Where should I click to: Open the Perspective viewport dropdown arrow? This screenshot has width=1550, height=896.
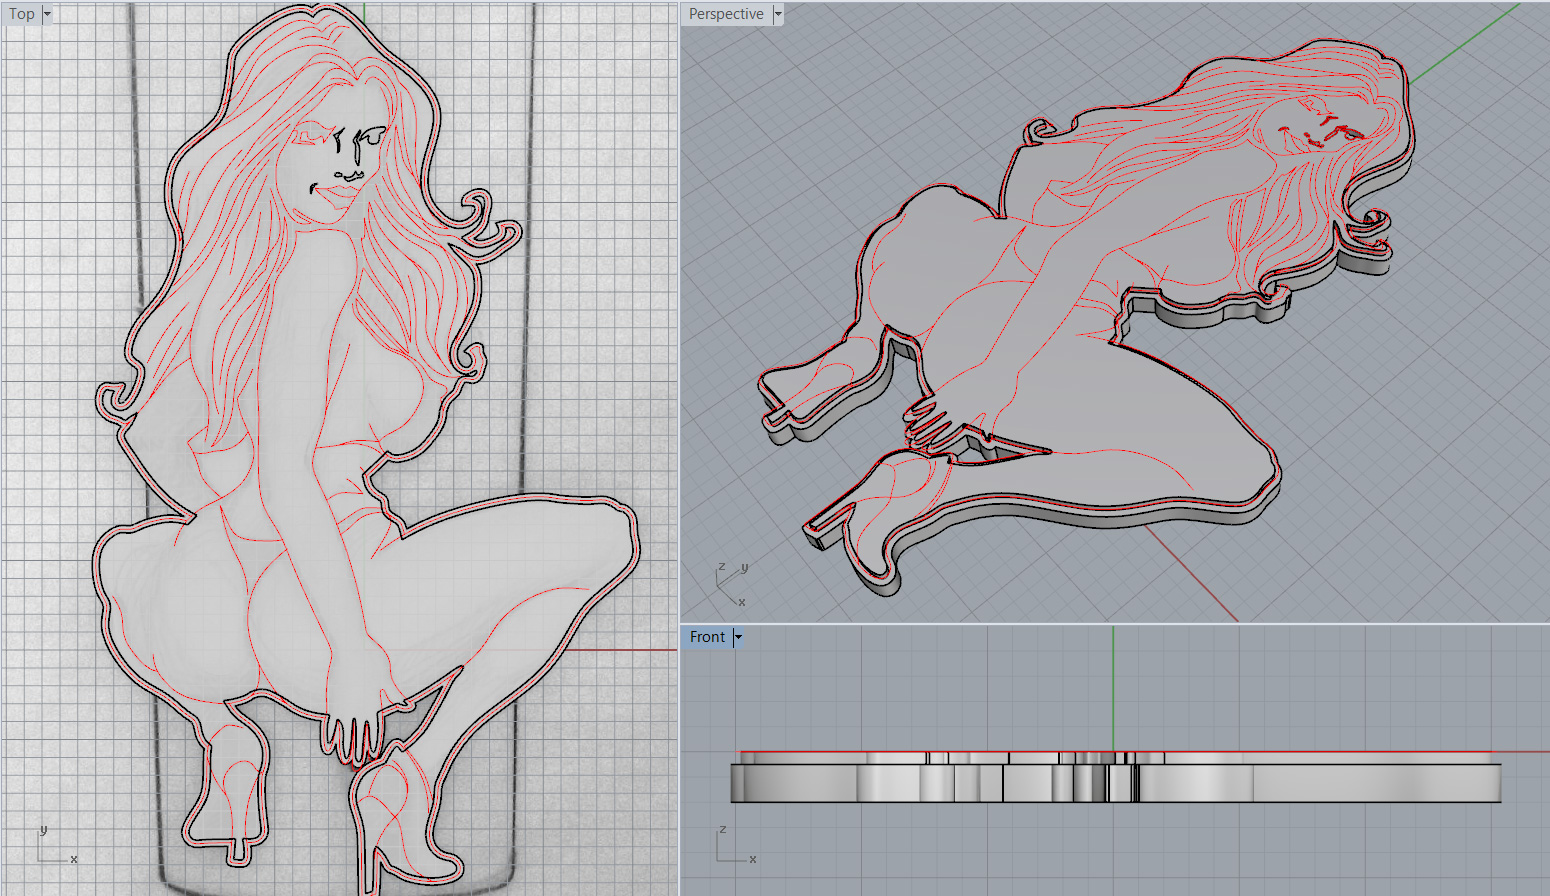coord(778,14)
